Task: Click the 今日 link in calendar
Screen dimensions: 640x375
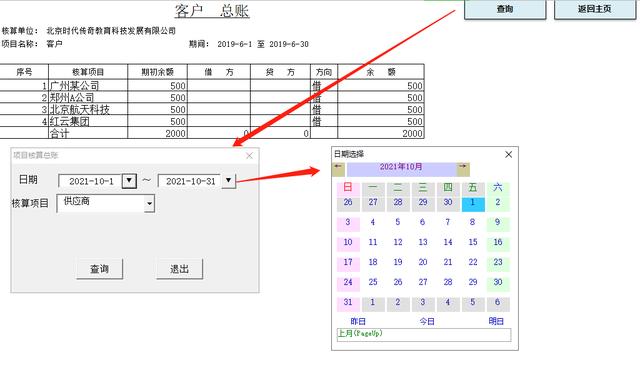Action: click(427, 322)
